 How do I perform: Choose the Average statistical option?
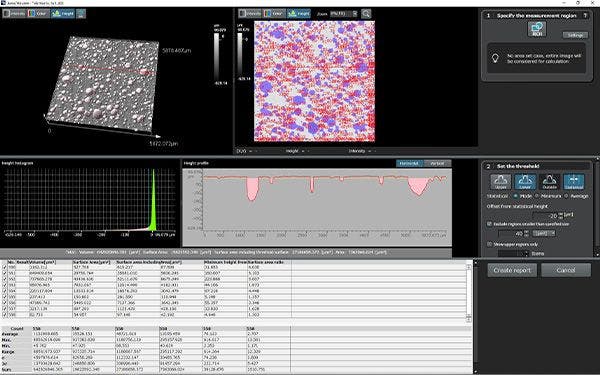tap(566, 196)
